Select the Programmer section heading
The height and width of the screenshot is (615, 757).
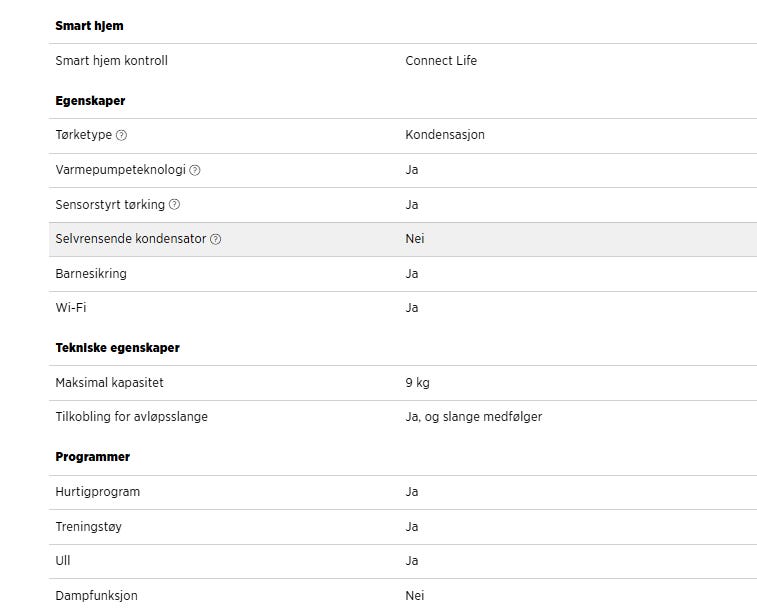click(x=92, y=457)
